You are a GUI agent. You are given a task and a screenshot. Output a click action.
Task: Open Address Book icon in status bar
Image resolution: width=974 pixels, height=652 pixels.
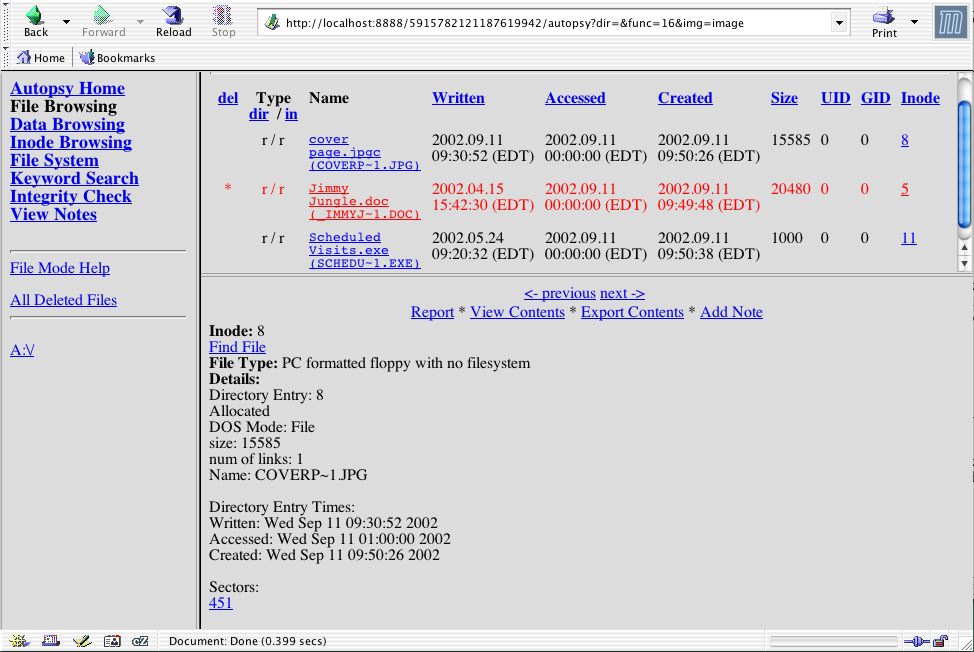(x=112, y=641)
